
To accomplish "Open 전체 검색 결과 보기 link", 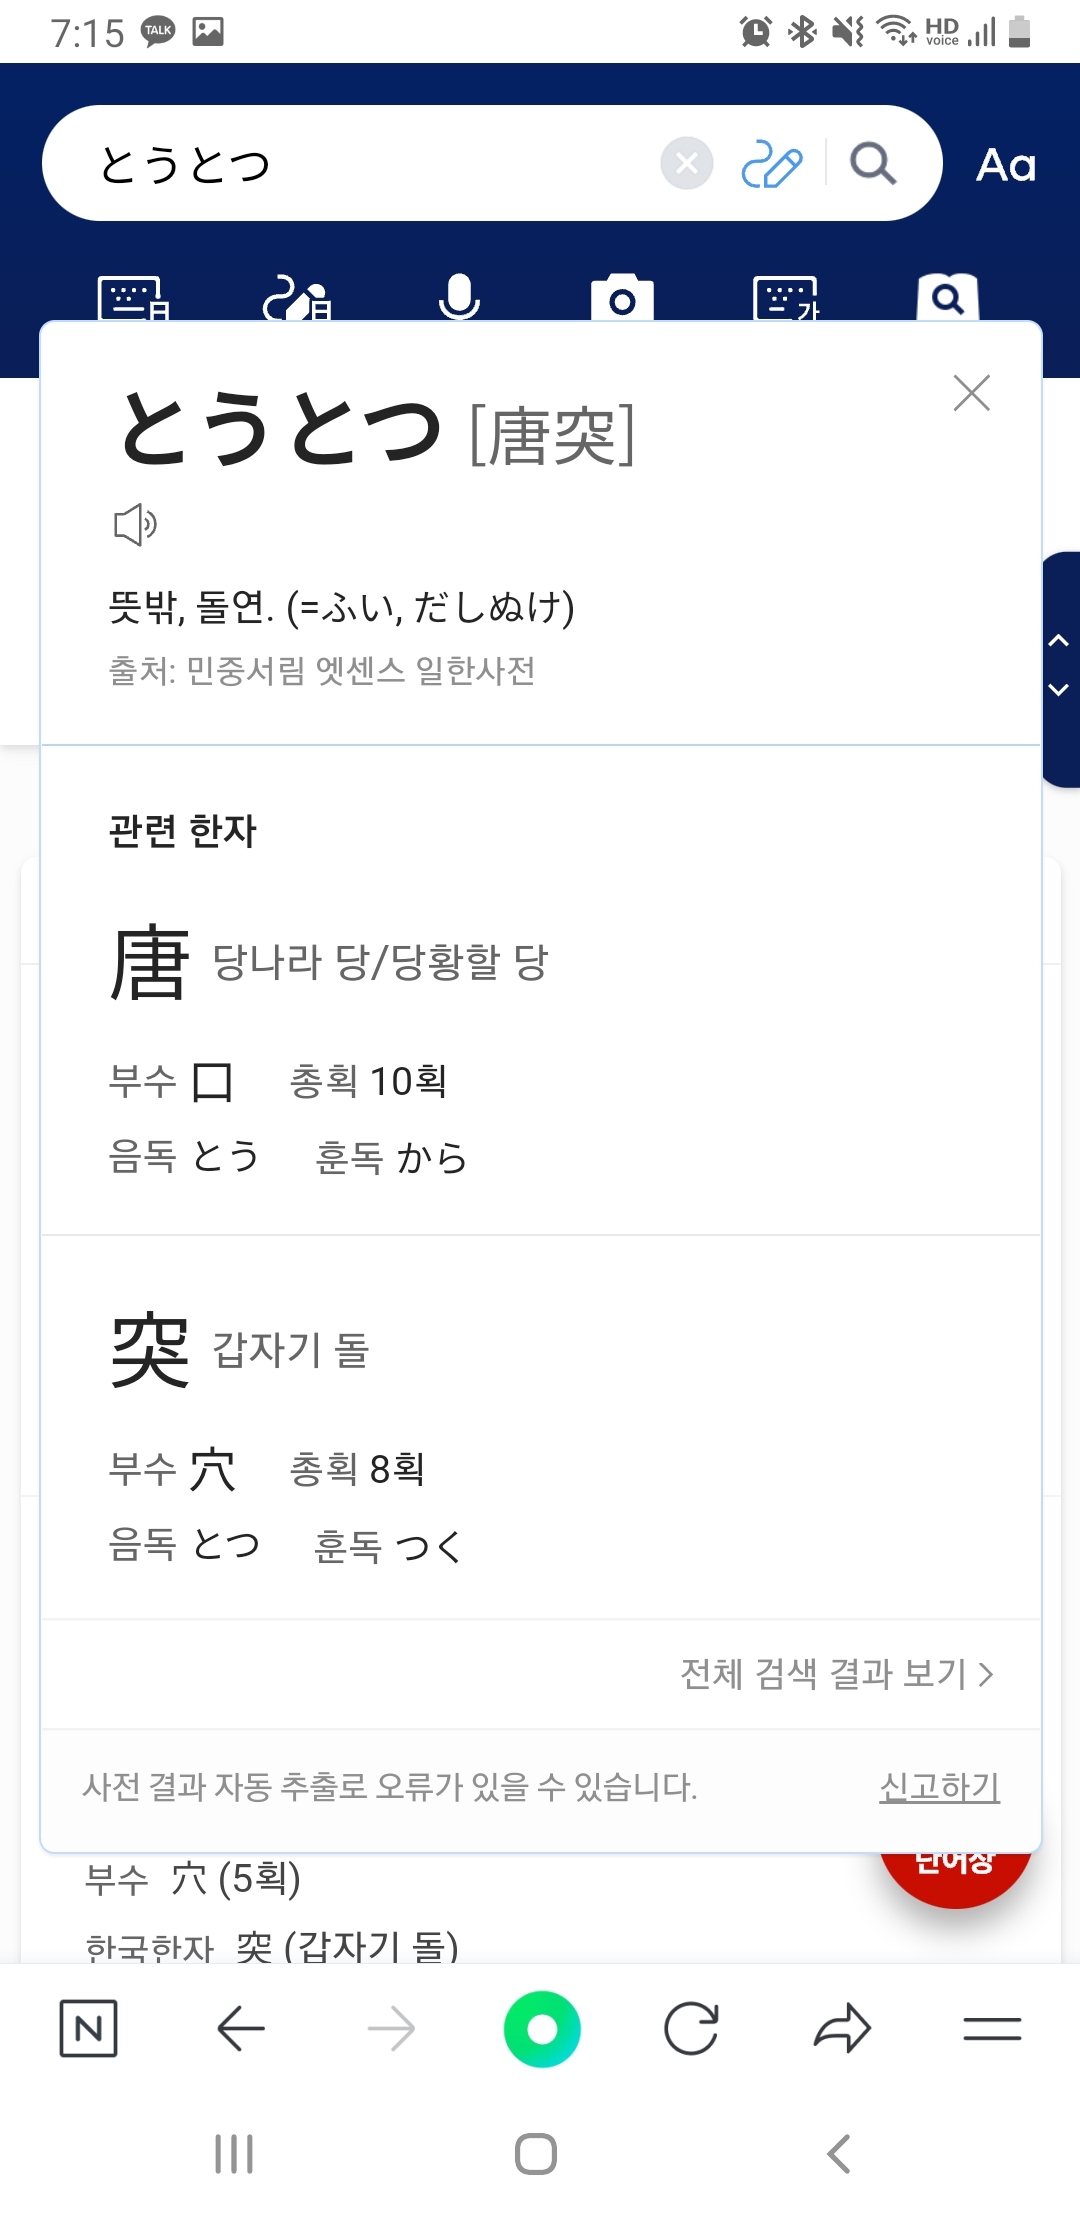I will [836, 1674].
